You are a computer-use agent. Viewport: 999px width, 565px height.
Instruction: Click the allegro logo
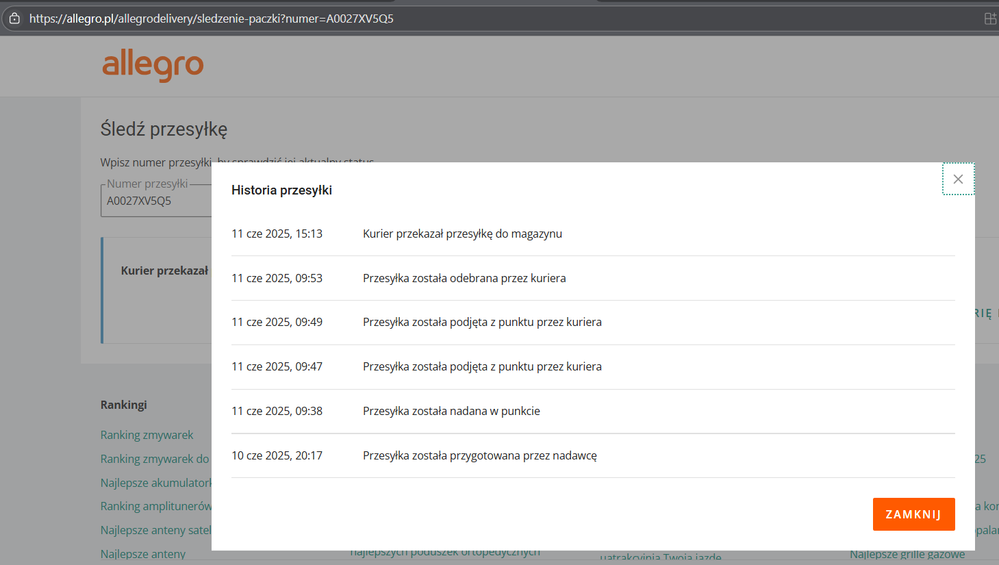tap(152, 65)
